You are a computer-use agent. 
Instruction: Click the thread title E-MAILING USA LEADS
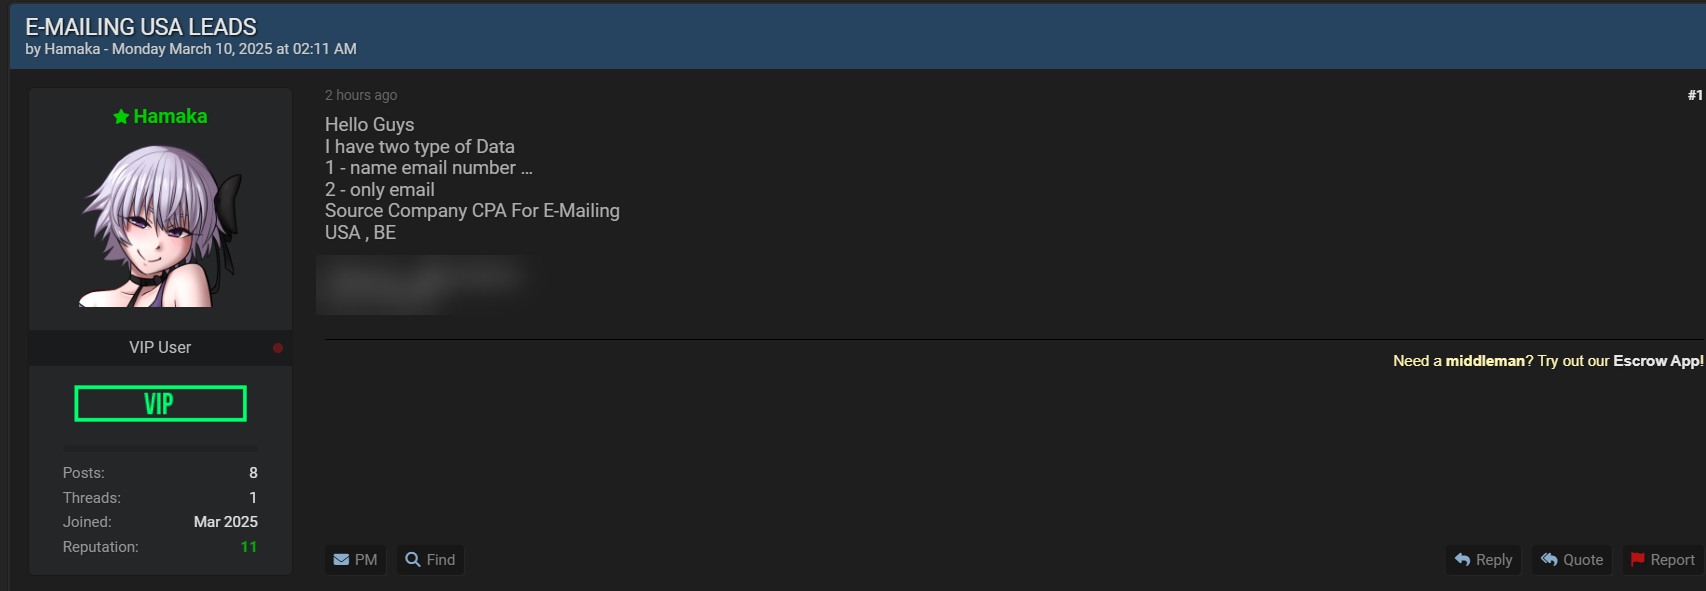pos(141,27)
